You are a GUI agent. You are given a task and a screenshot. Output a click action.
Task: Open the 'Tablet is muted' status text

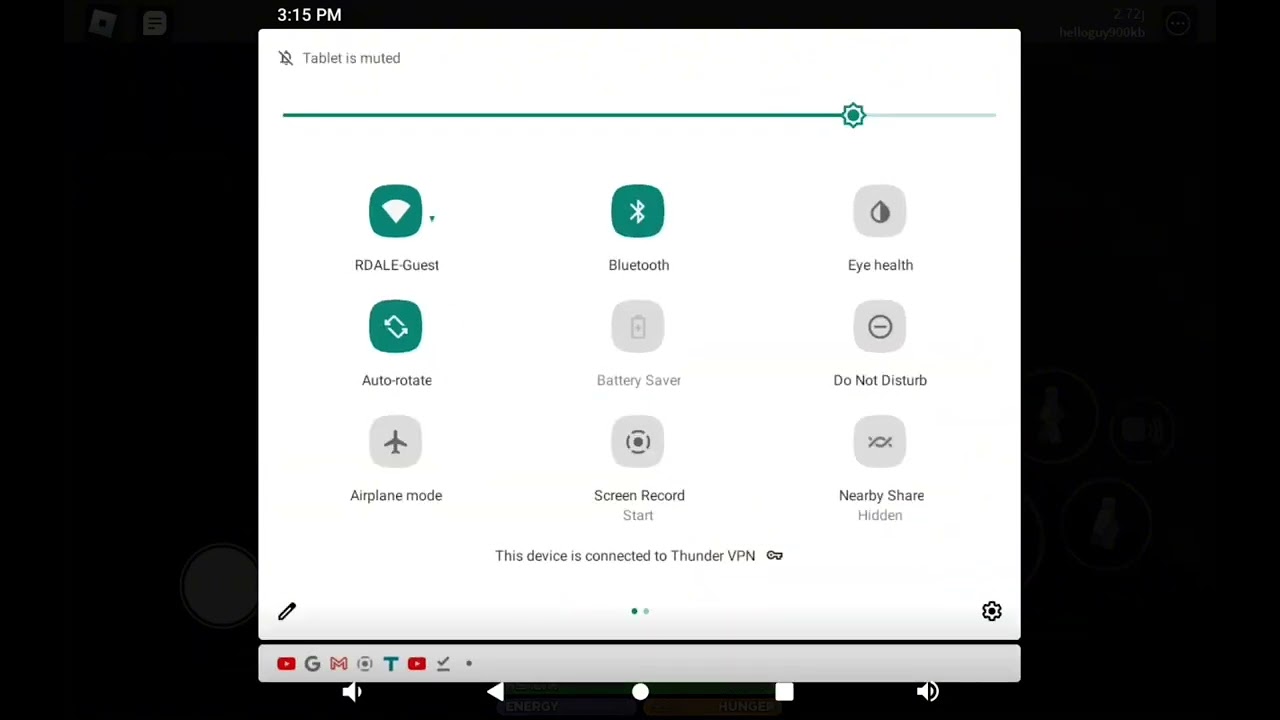pos(351,58)
